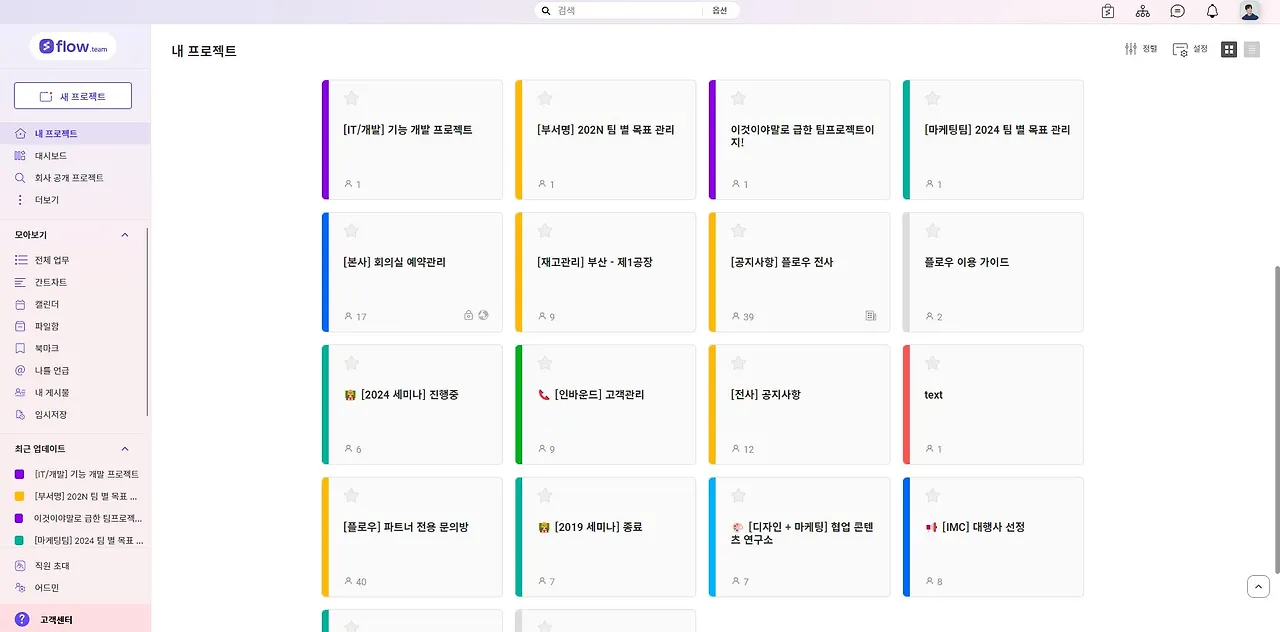The width and height of the screenshot is (1280, 632).
Task: Star the [본사] 회의실 예약관리 card
Action: 351,231
